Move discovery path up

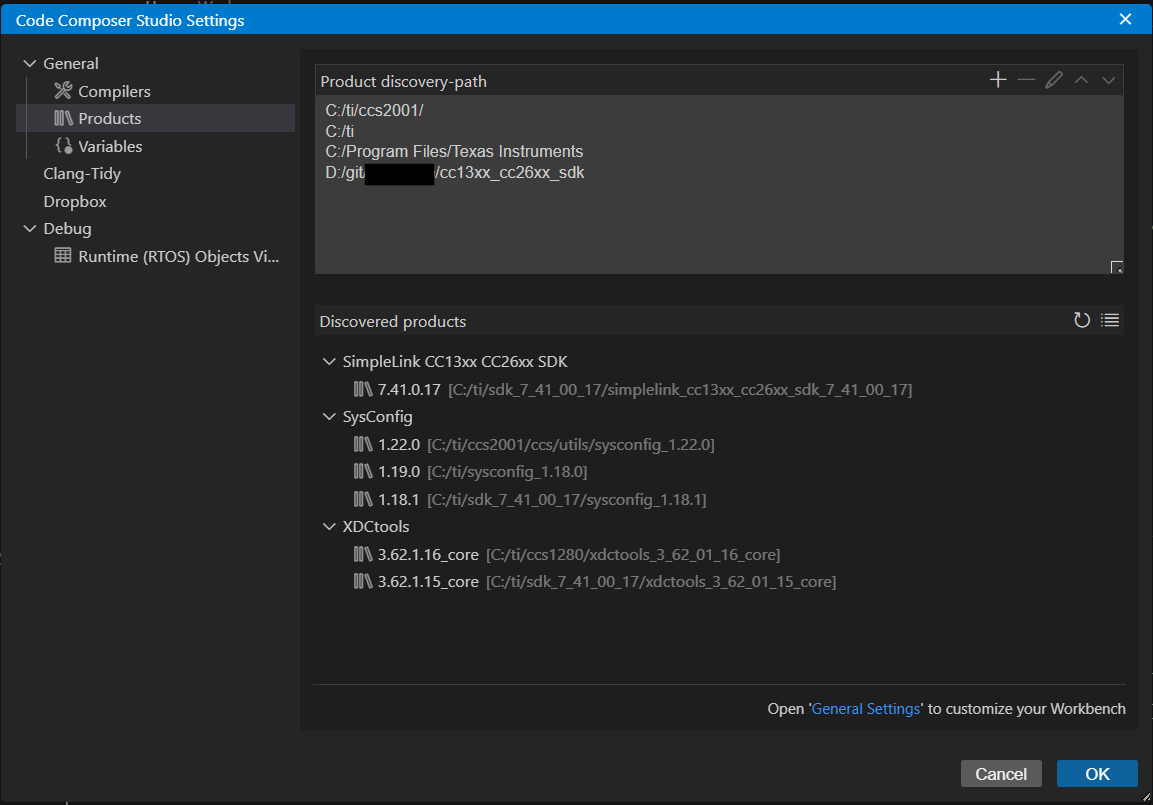1081,80
